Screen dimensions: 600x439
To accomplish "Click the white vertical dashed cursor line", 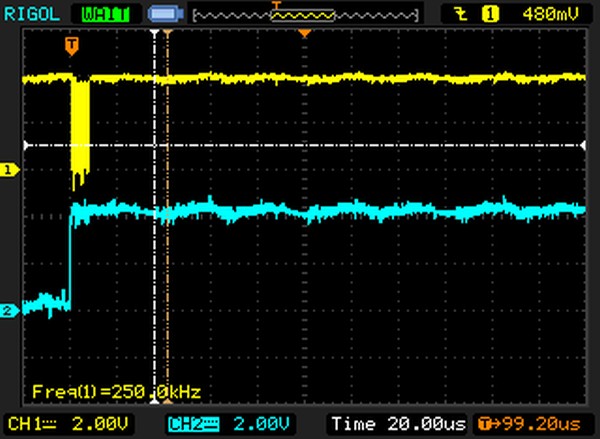I will click(x=154, y=250).
